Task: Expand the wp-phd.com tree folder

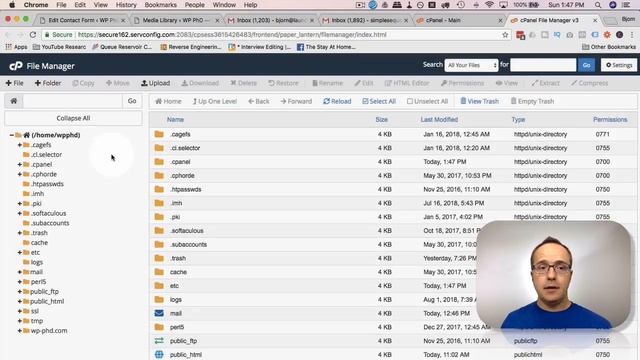Action: 19,331
